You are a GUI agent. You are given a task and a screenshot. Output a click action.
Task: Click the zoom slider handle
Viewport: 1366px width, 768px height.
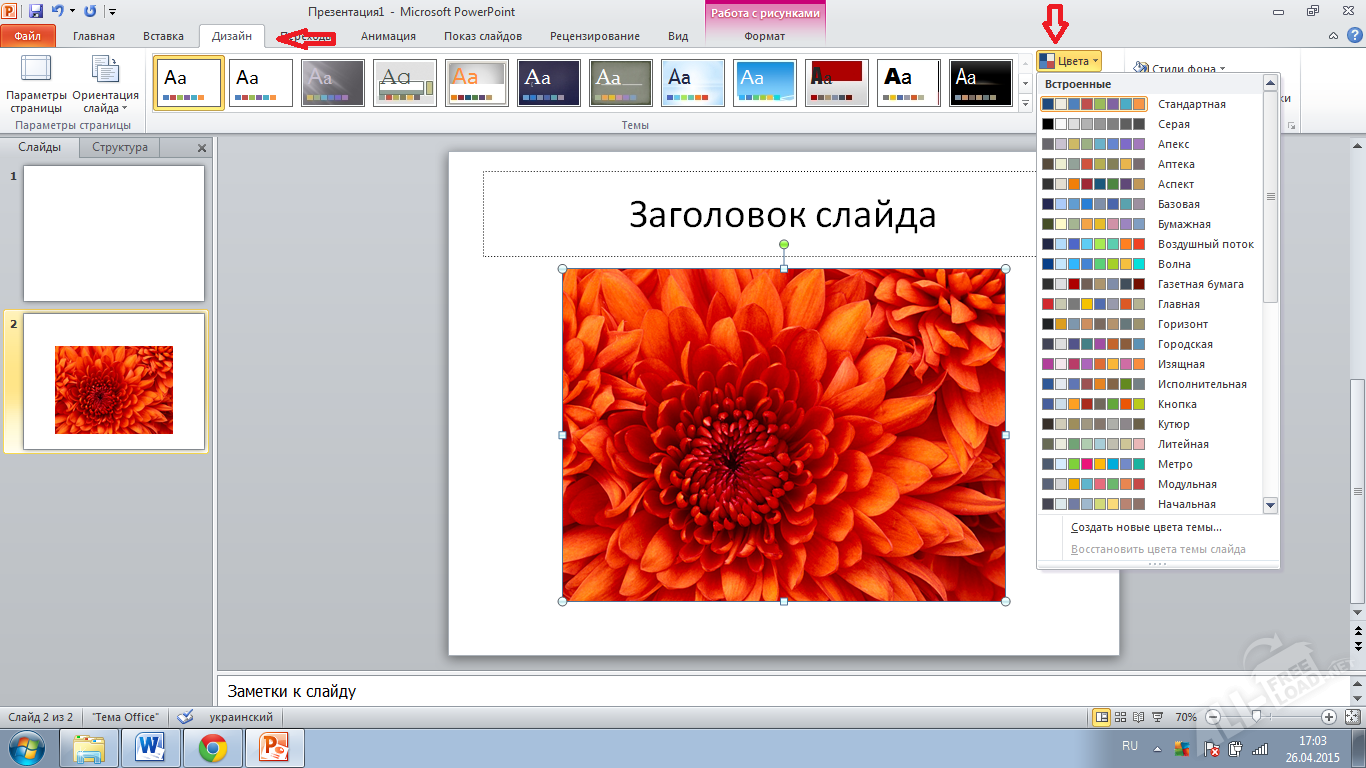pyautogui.click(x=1255, y=717)
